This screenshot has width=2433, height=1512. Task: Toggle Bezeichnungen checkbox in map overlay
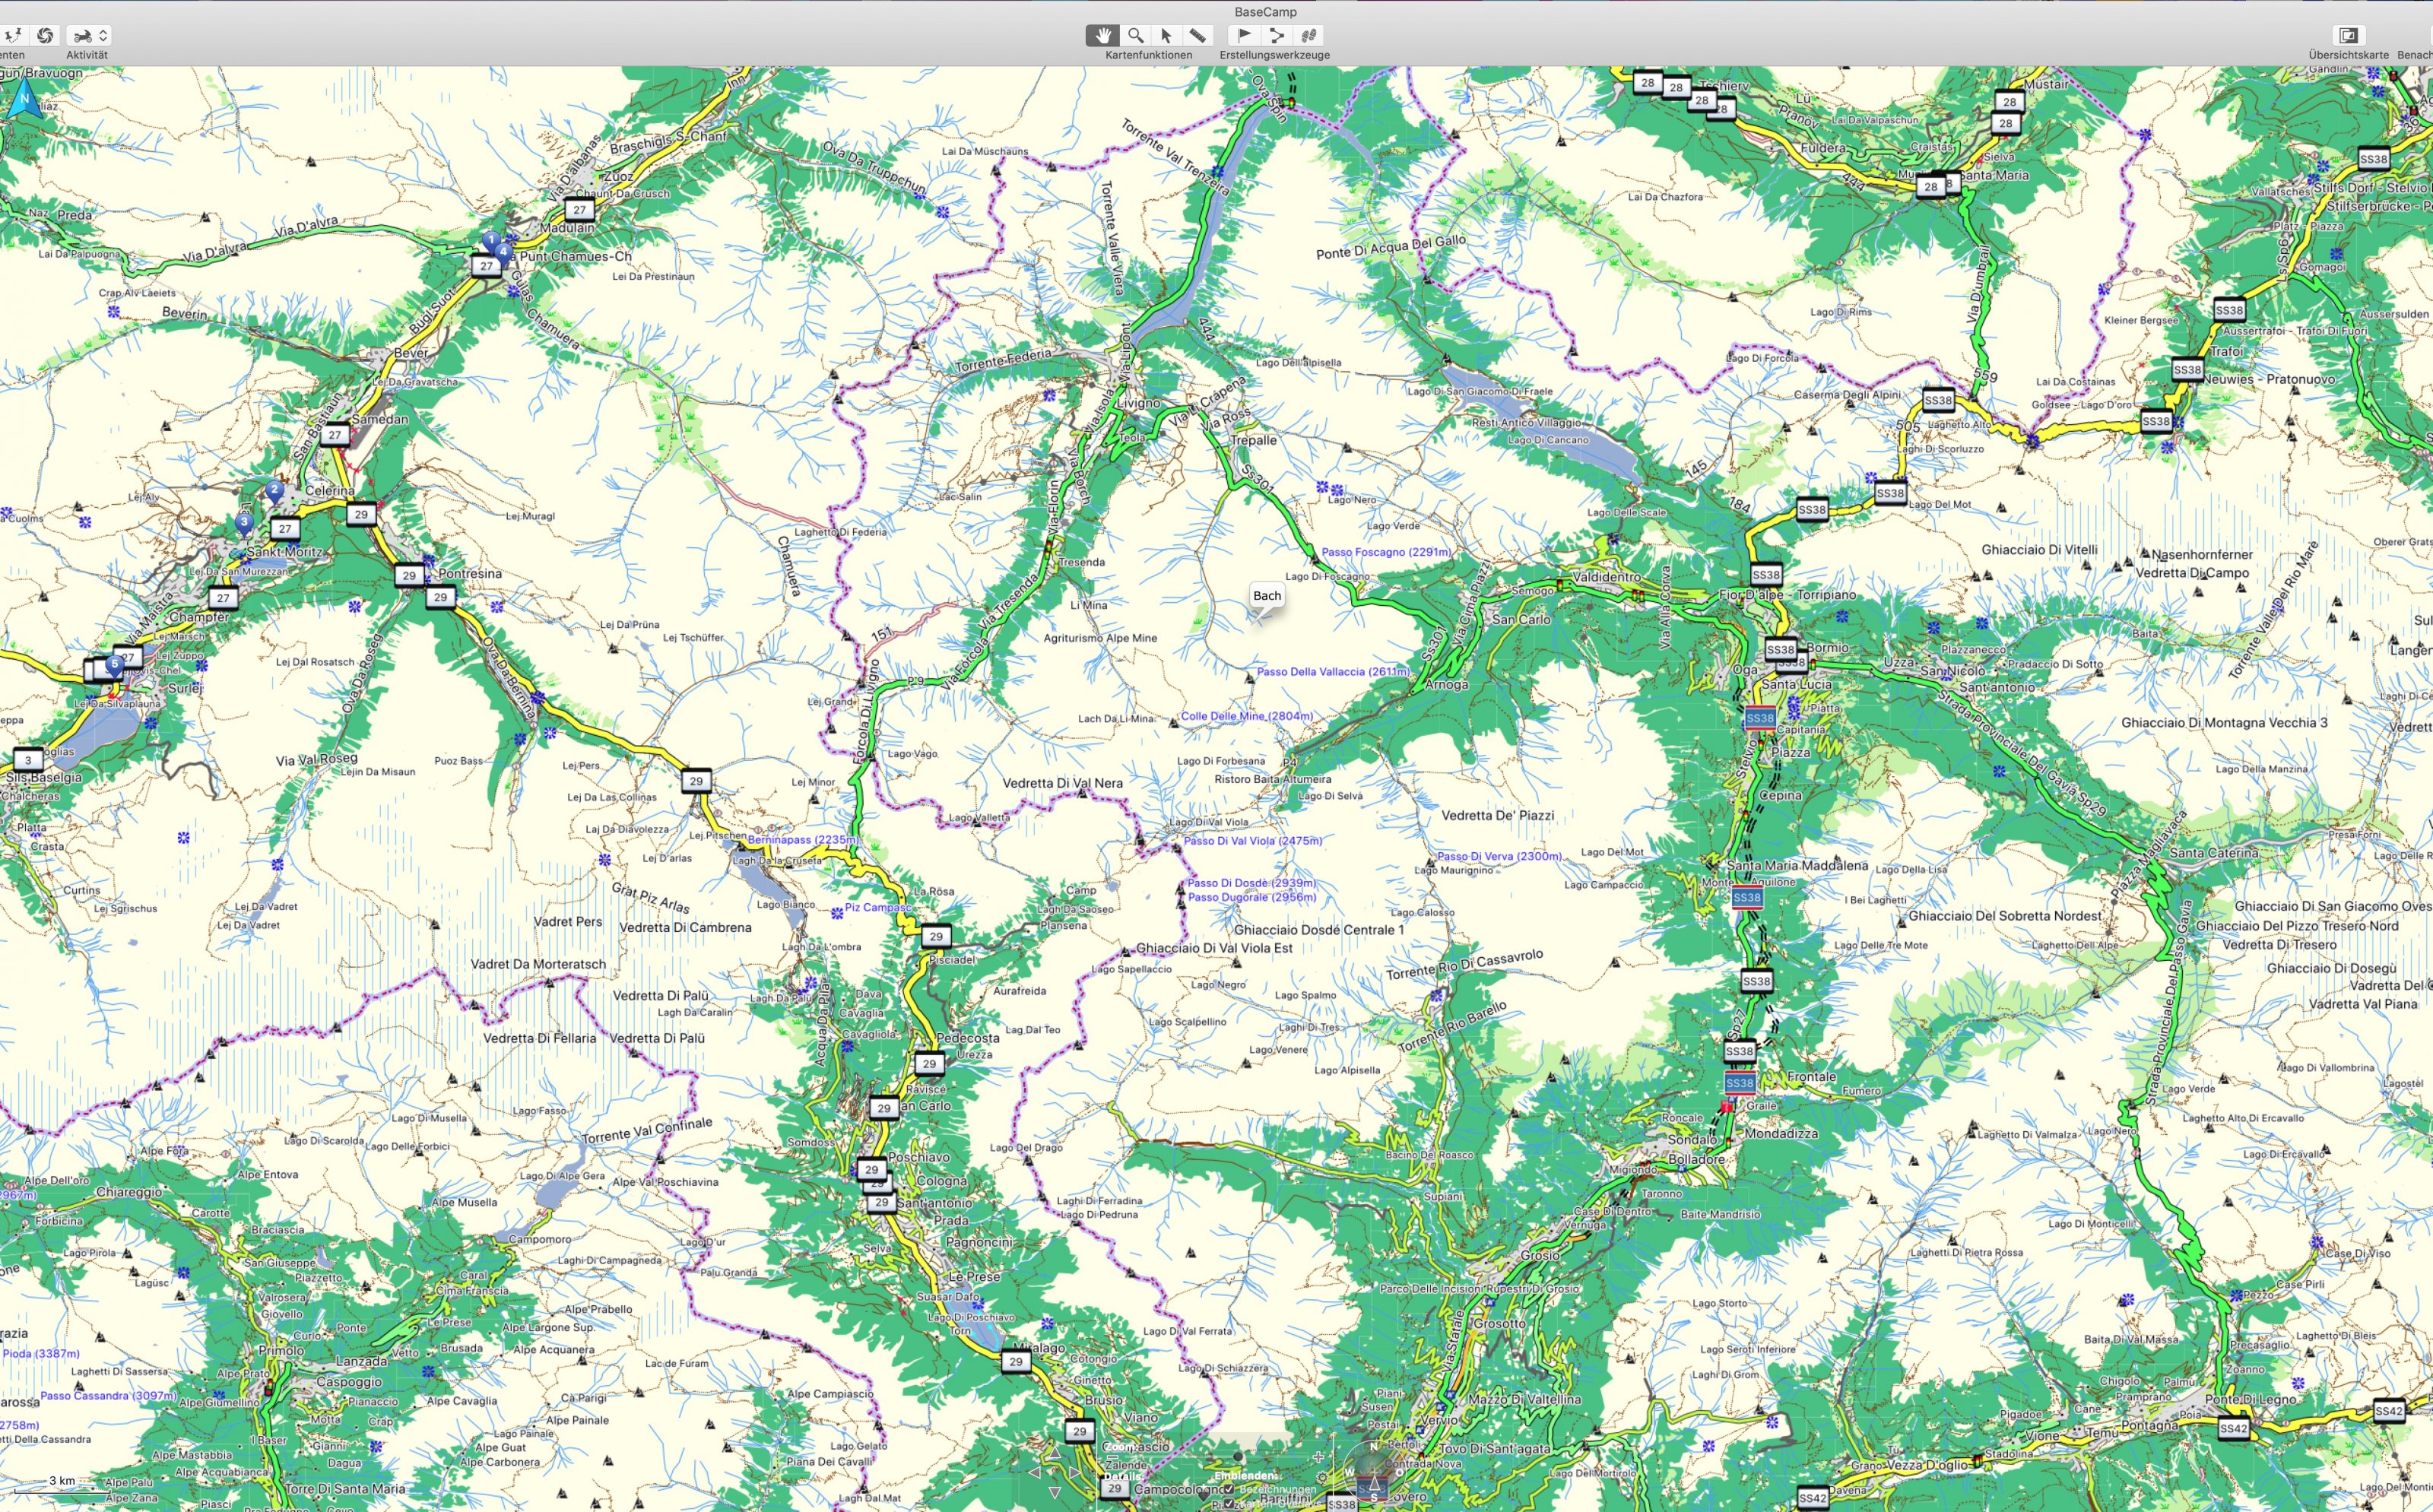click(1229, 1489)
